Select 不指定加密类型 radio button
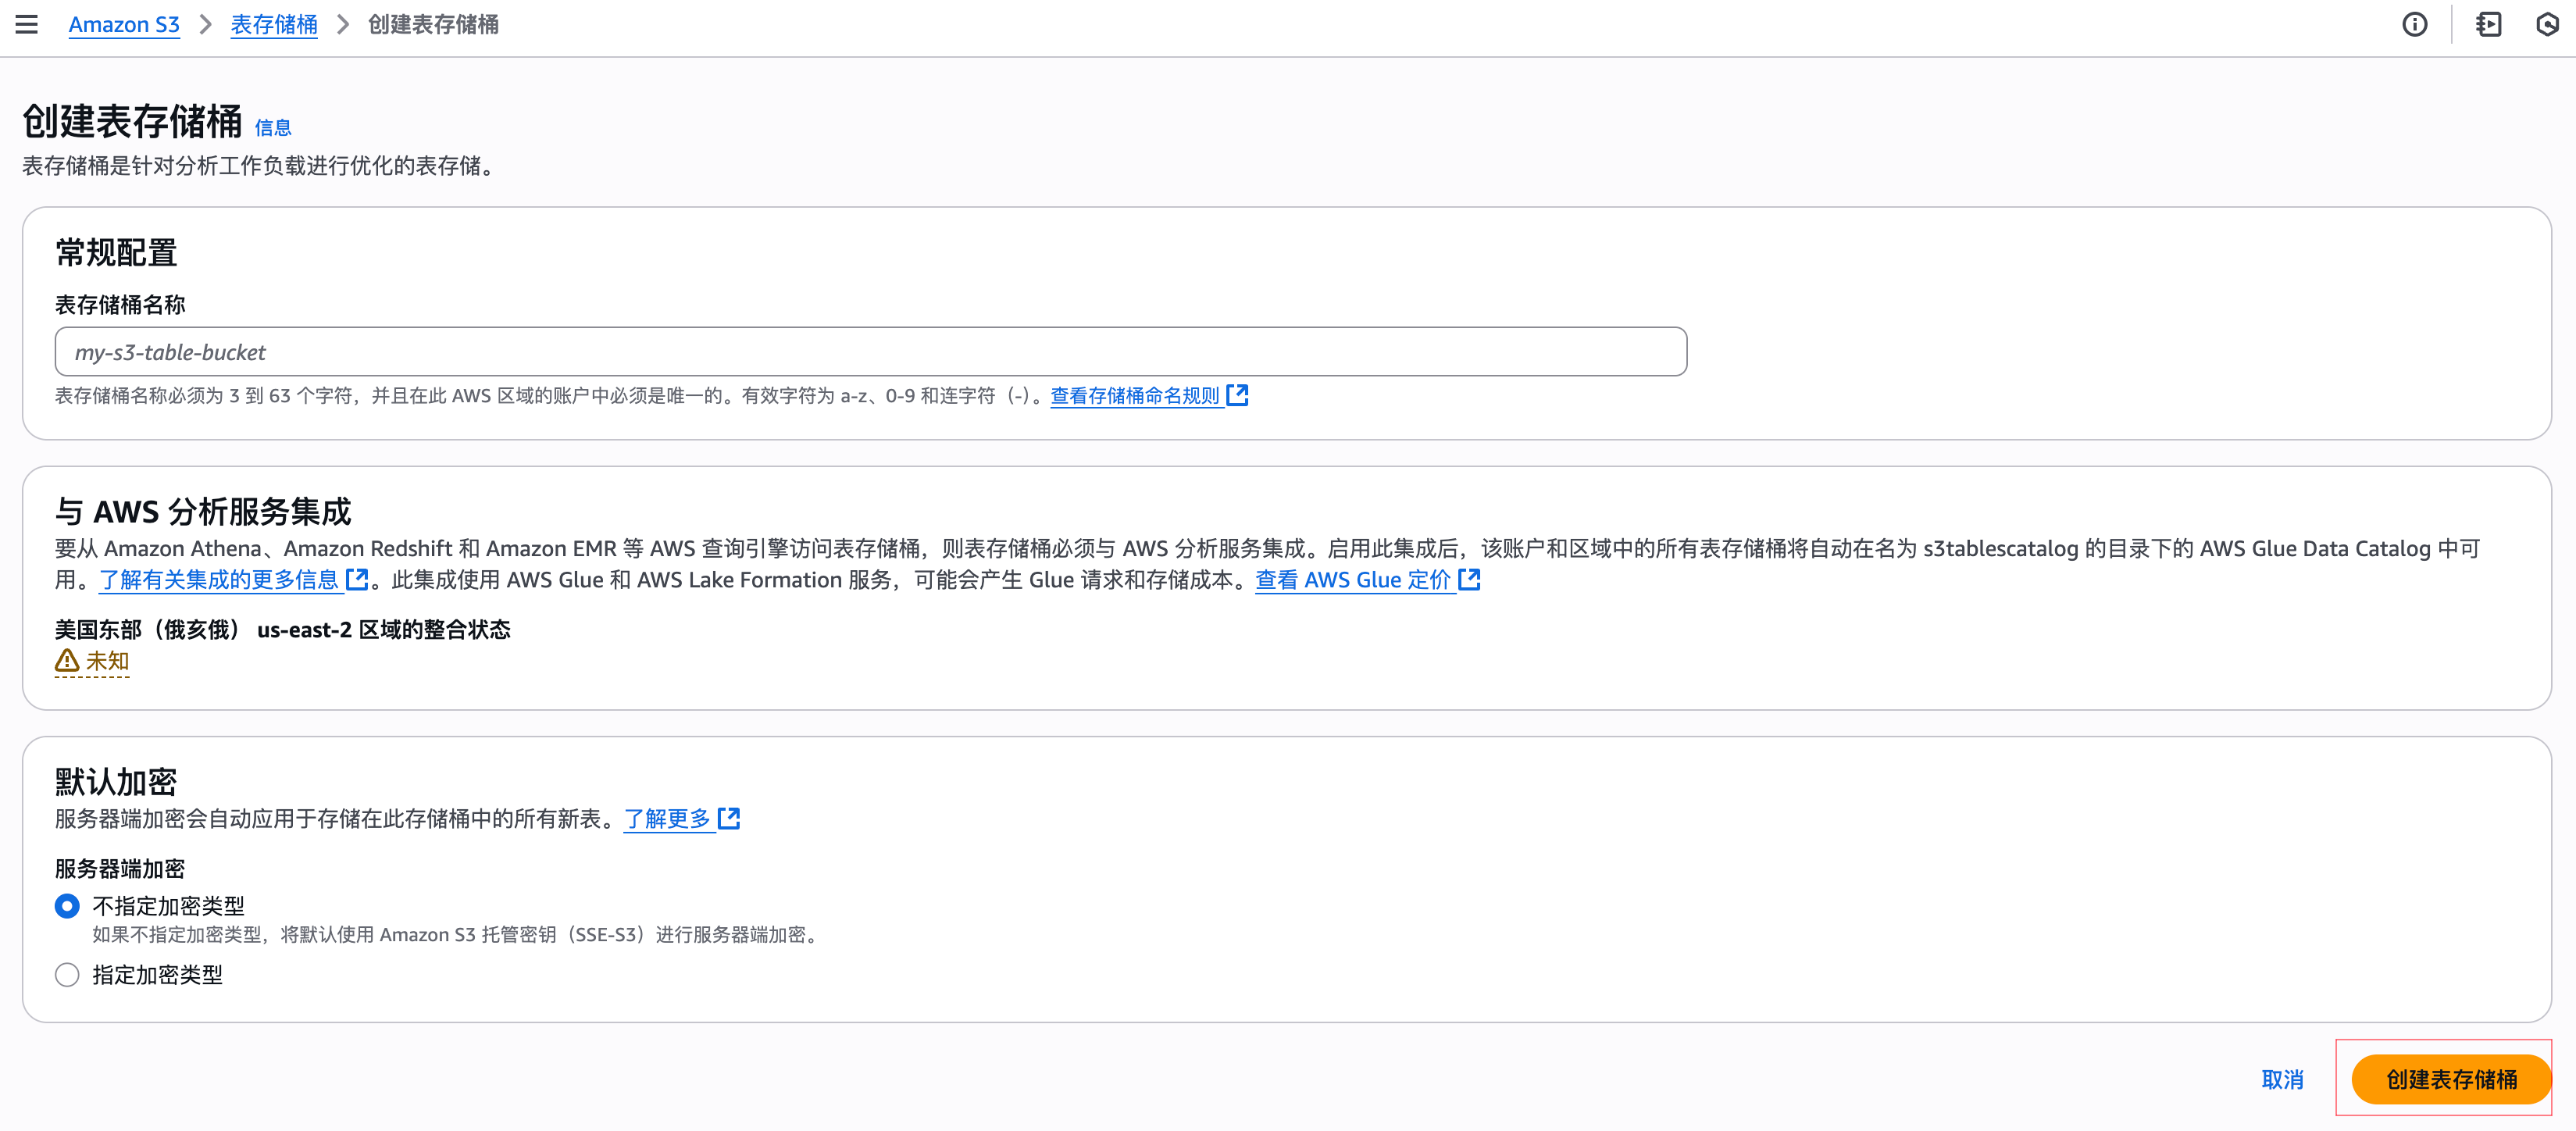2576x1131 pixels. pos(66,905)
